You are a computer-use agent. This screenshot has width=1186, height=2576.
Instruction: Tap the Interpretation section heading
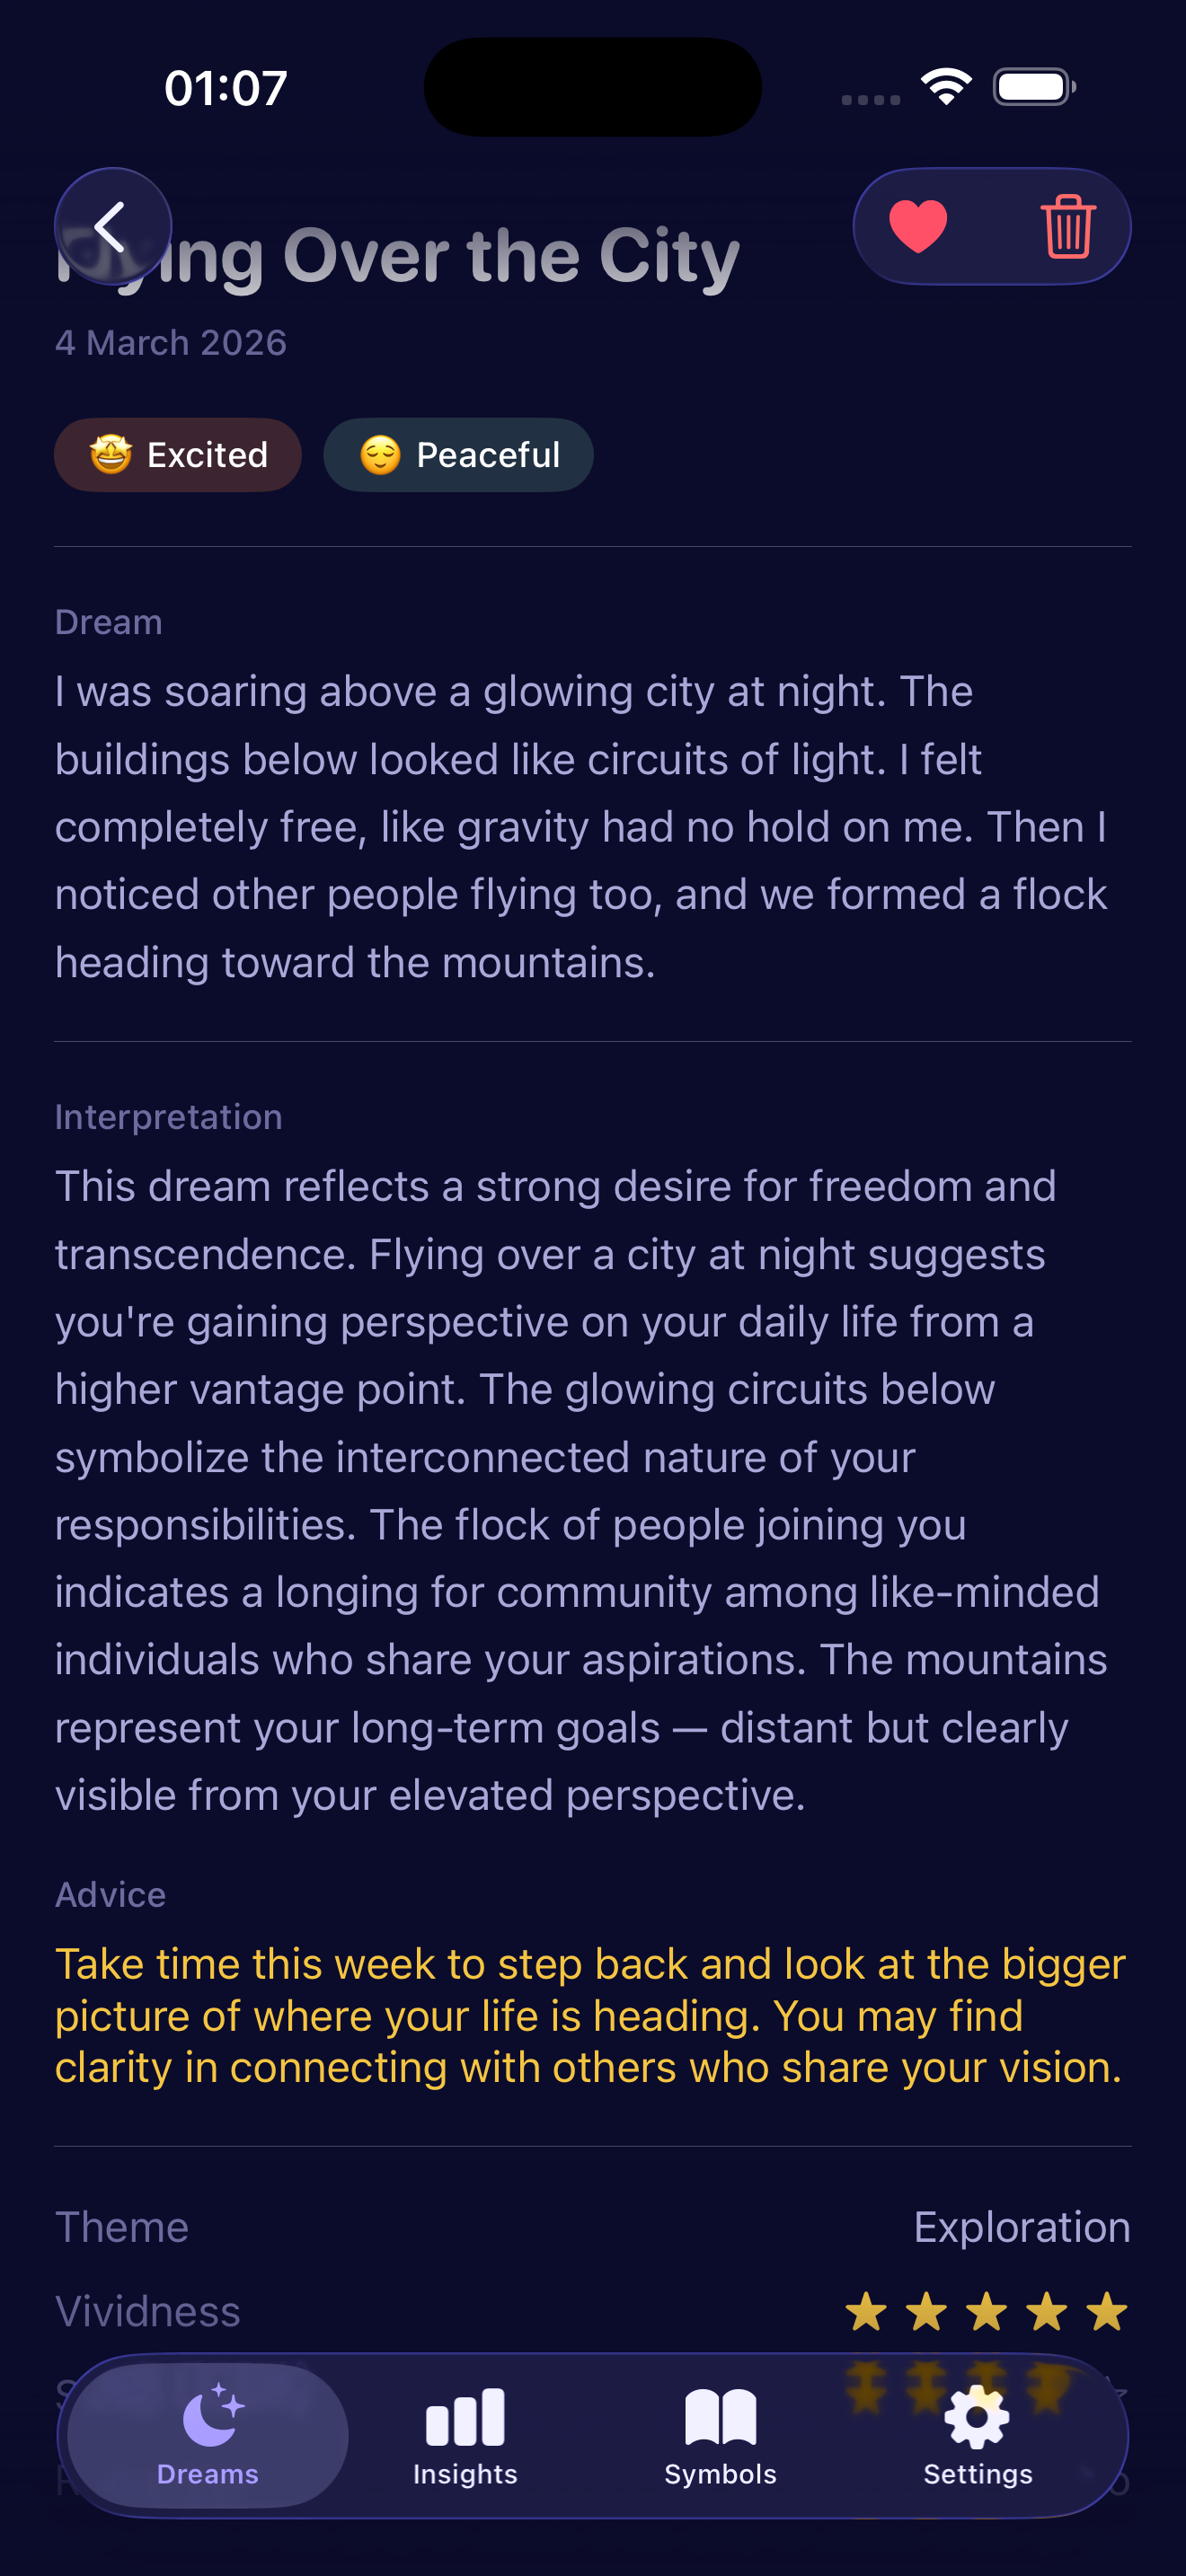pos(168,1116)
